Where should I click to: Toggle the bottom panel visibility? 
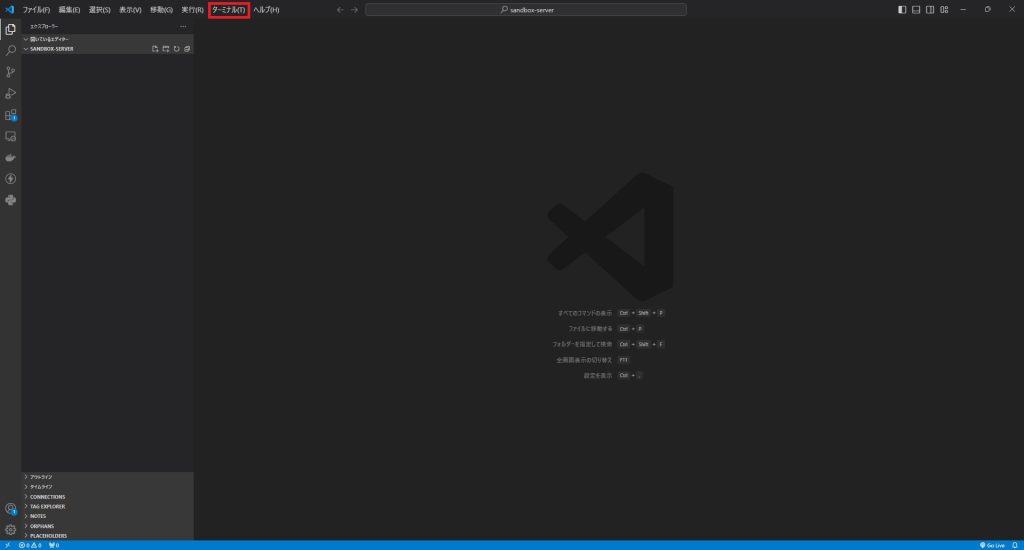pos(916,10)
